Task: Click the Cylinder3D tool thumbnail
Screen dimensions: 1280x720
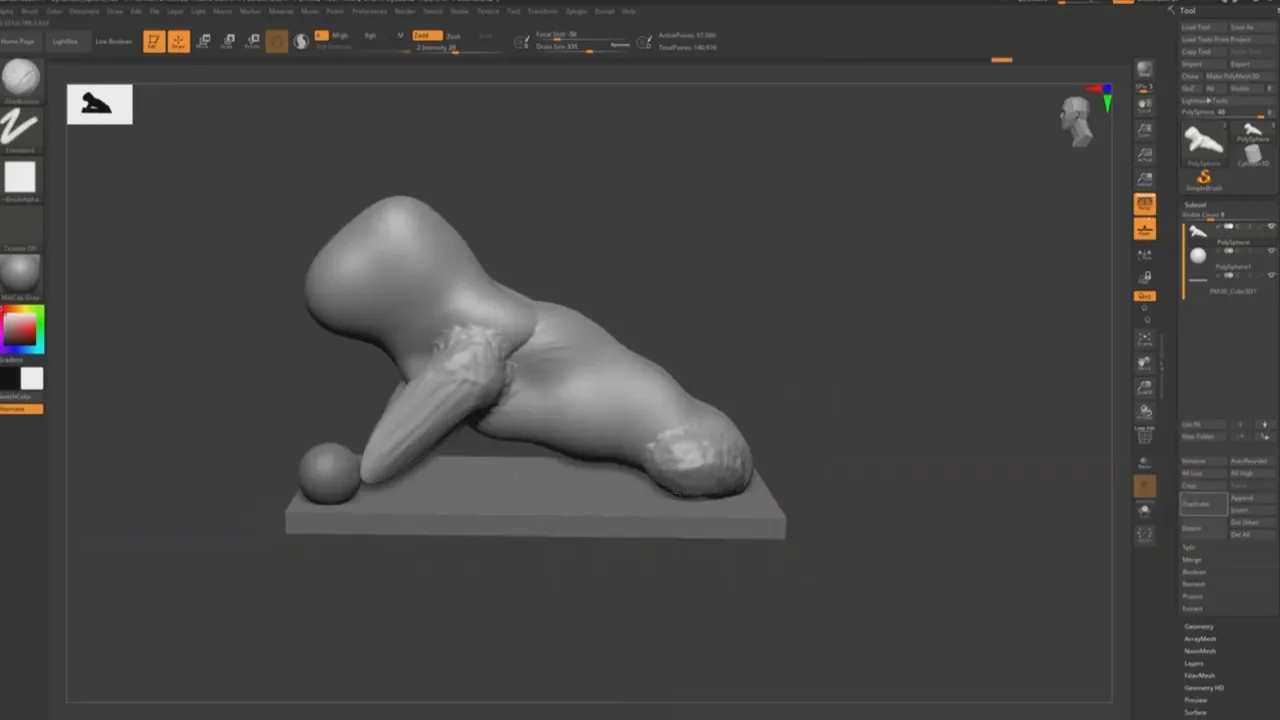Action: tap(1253, 157)
